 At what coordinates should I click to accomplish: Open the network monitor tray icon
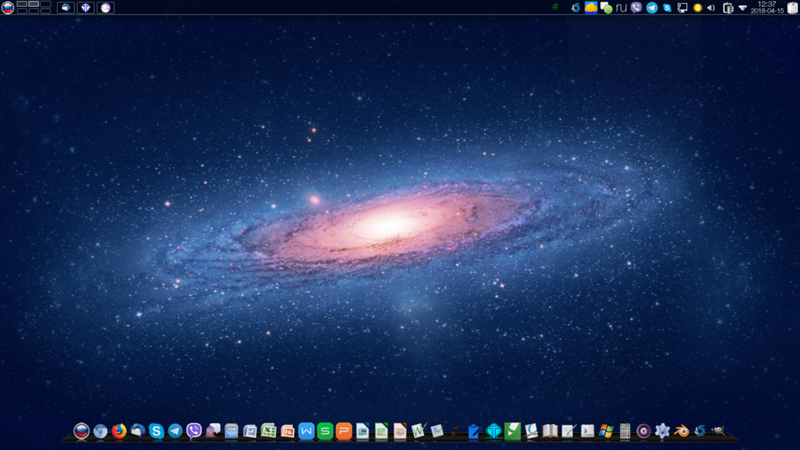click(682, 7)
